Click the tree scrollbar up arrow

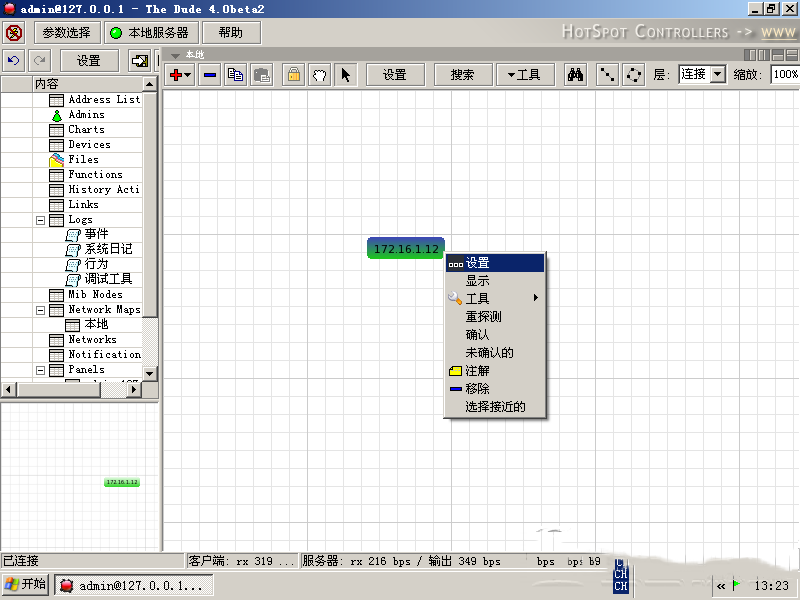tap(149, 84)
